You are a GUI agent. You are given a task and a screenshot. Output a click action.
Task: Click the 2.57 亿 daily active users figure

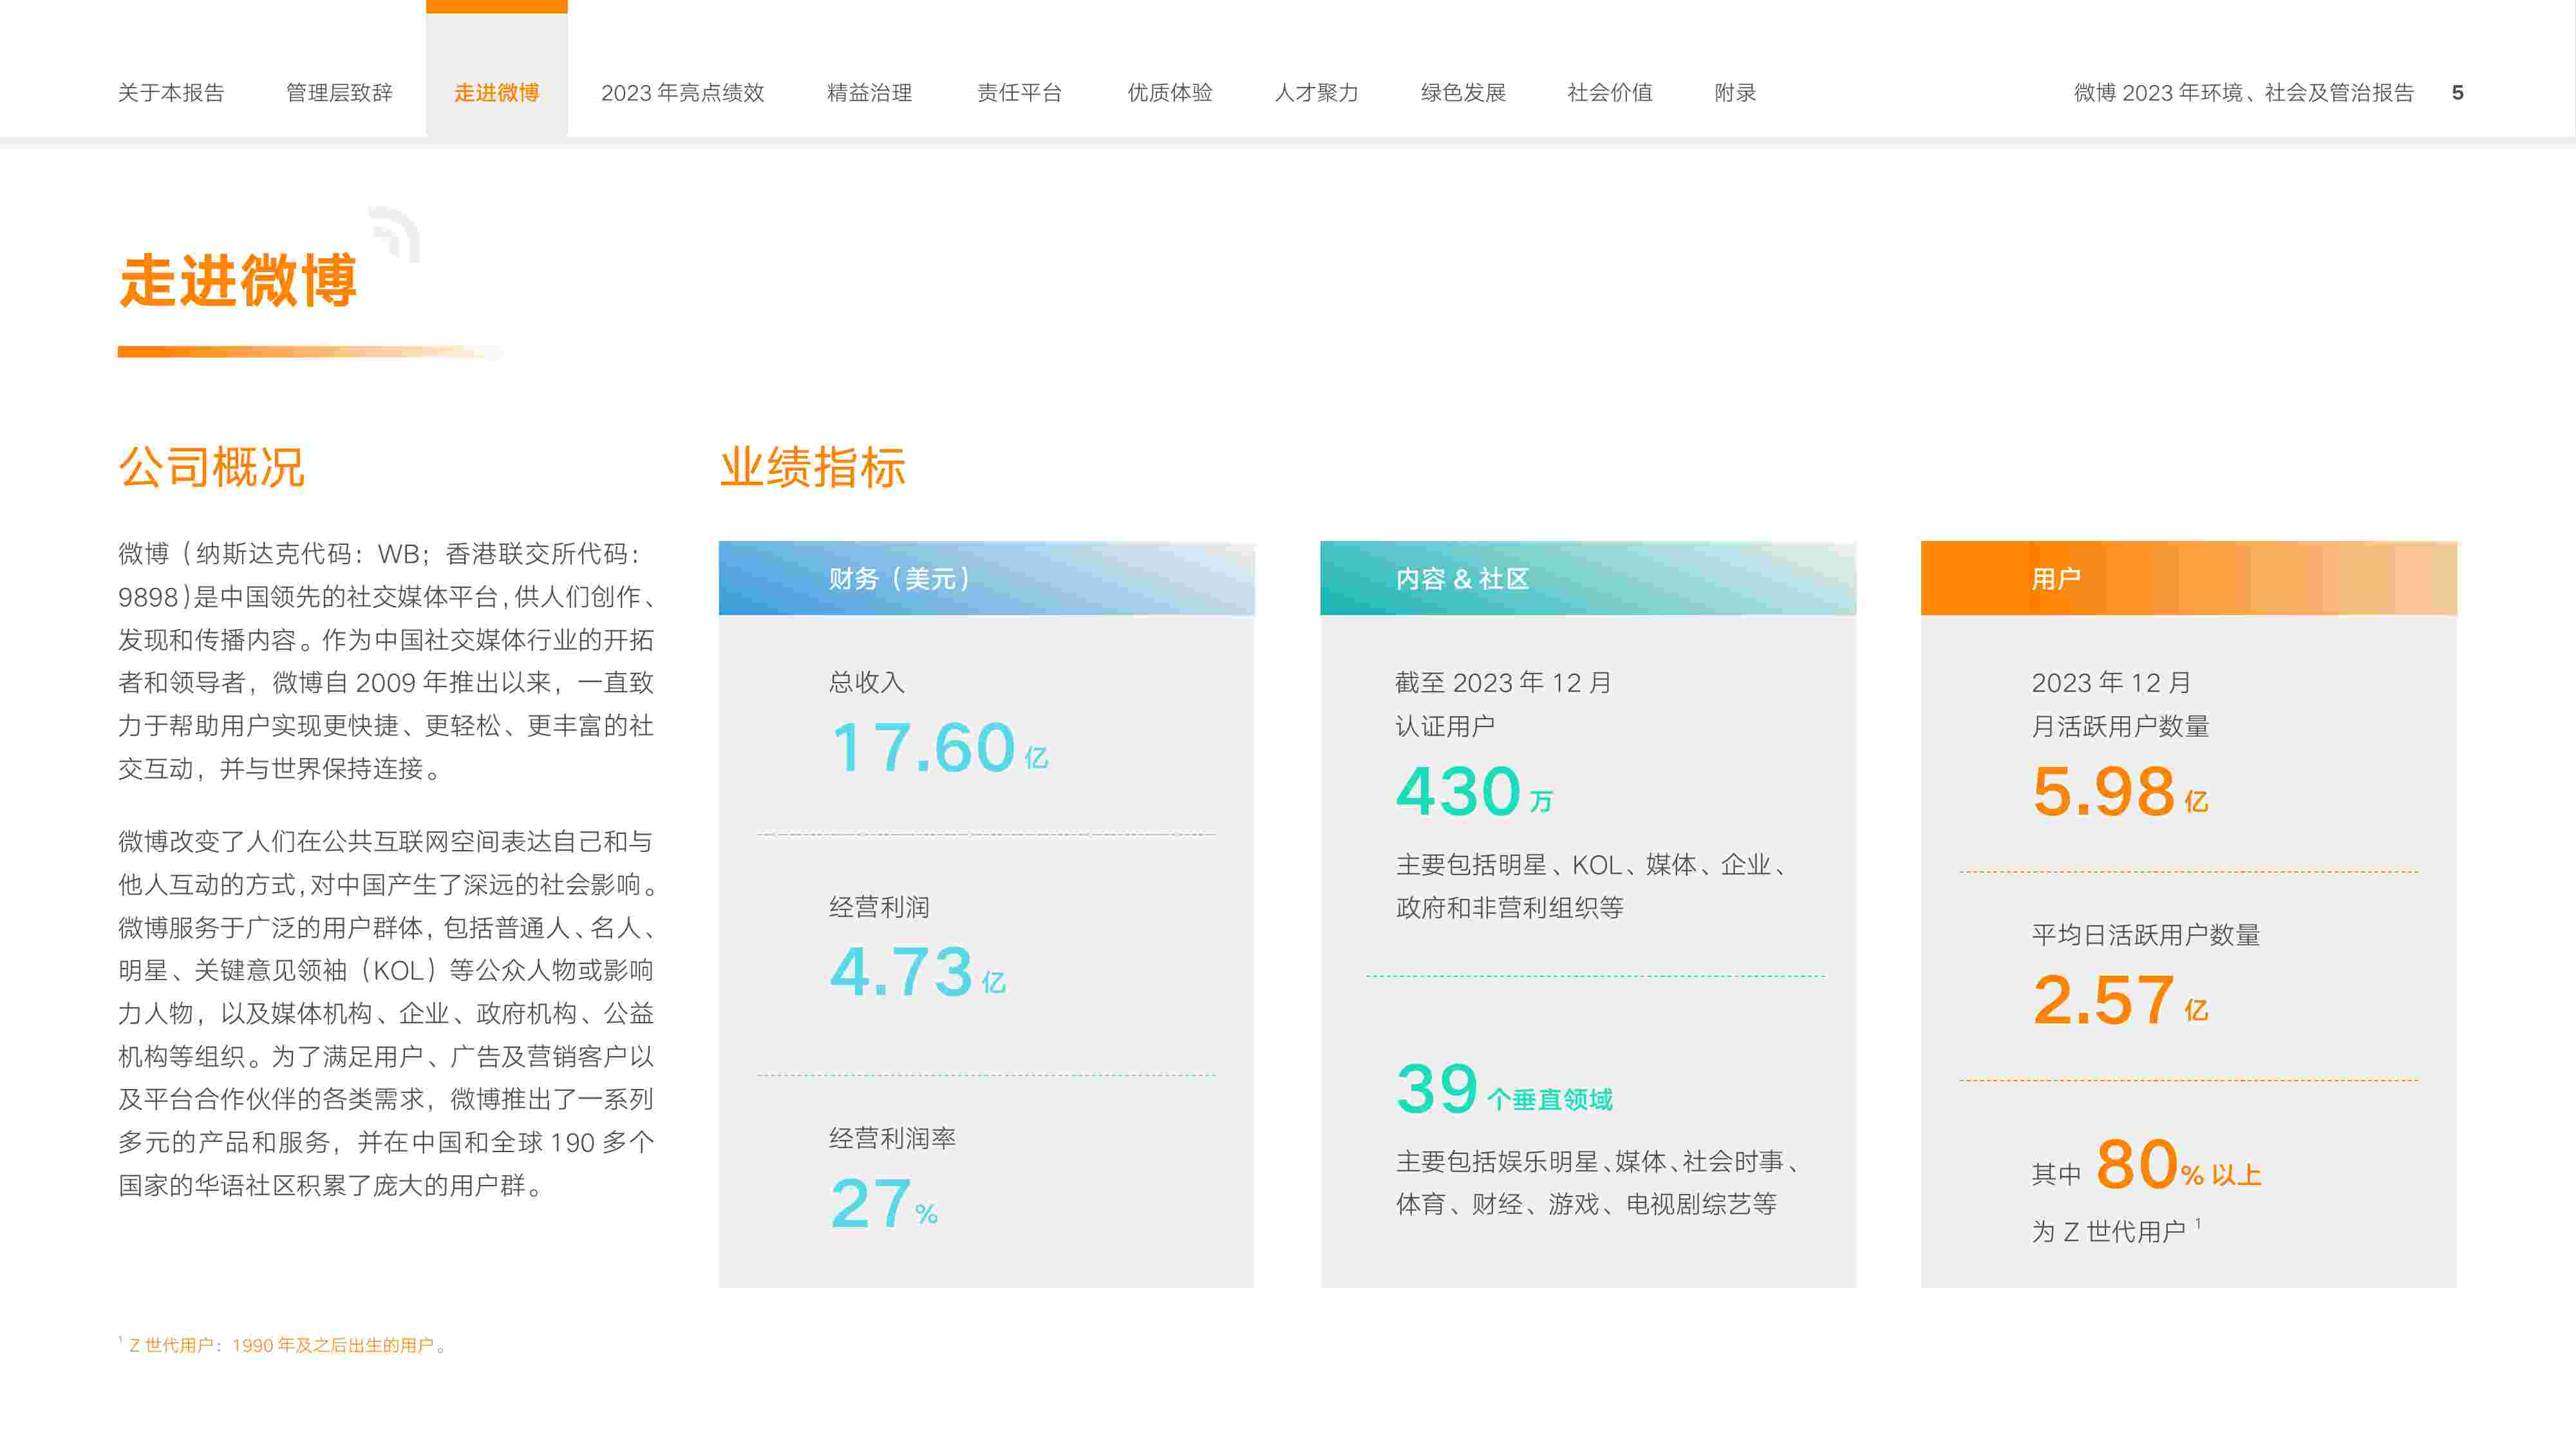pos(2120,1000)
